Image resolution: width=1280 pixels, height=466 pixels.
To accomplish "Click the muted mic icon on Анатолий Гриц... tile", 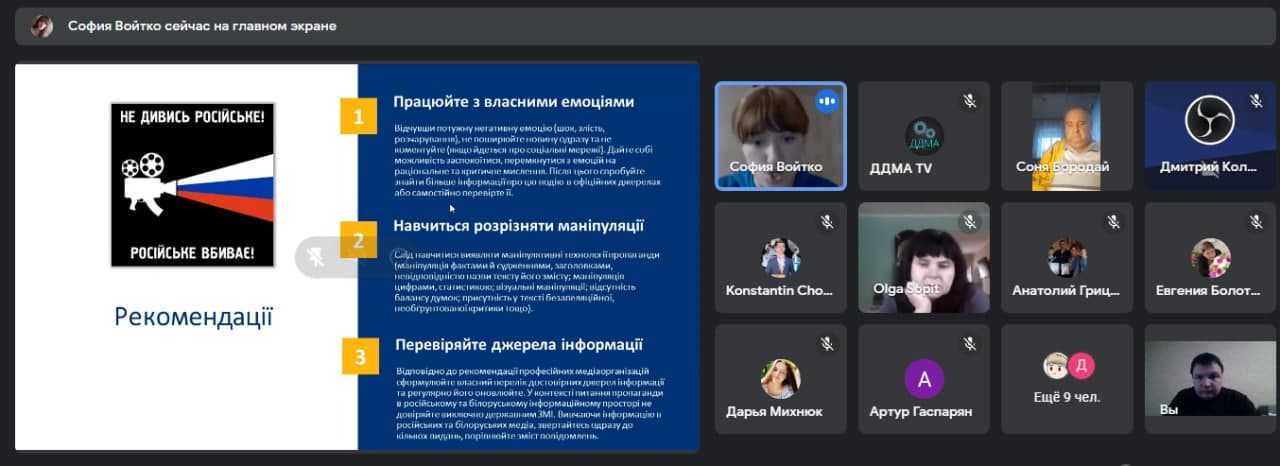I will (x=1113, y=222).
